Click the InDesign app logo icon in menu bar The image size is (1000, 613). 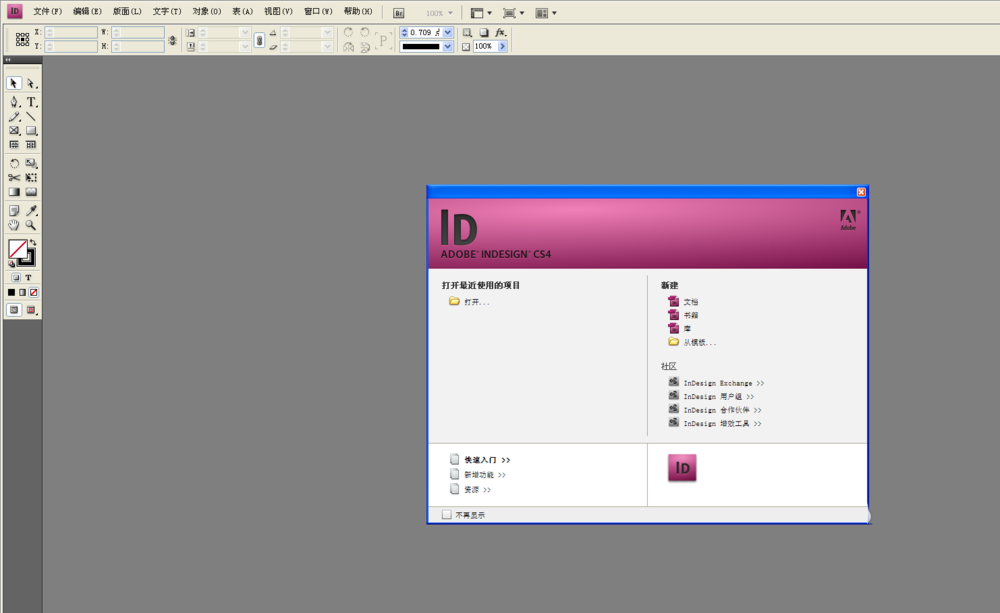click(14, 11)
